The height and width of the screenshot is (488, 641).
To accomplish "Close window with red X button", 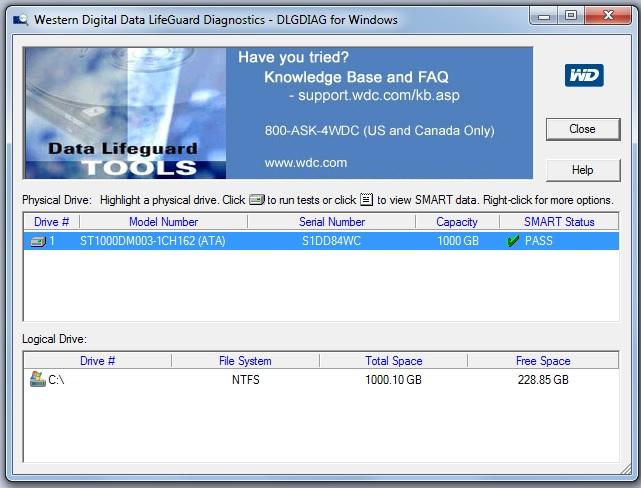I will coord(608,16).
